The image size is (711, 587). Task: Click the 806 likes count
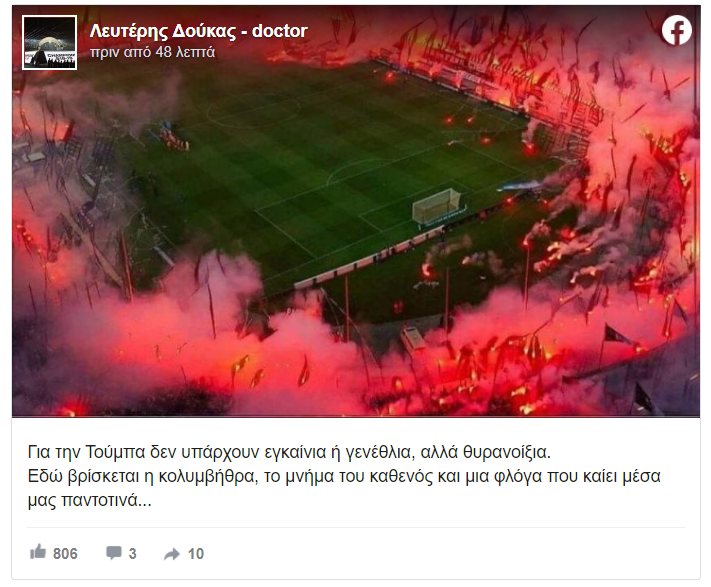[x=65, y=553]
